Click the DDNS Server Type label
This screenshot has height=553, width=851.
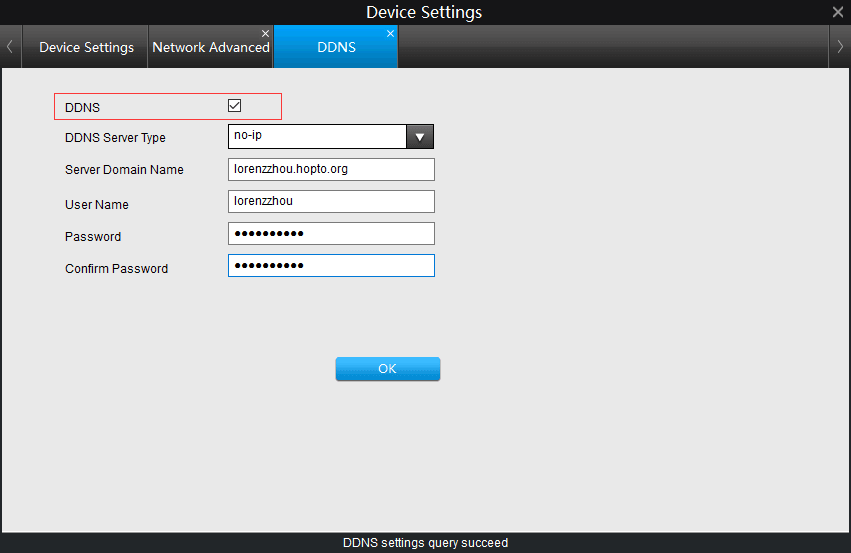pyautogui.click(x=115, y=138)
